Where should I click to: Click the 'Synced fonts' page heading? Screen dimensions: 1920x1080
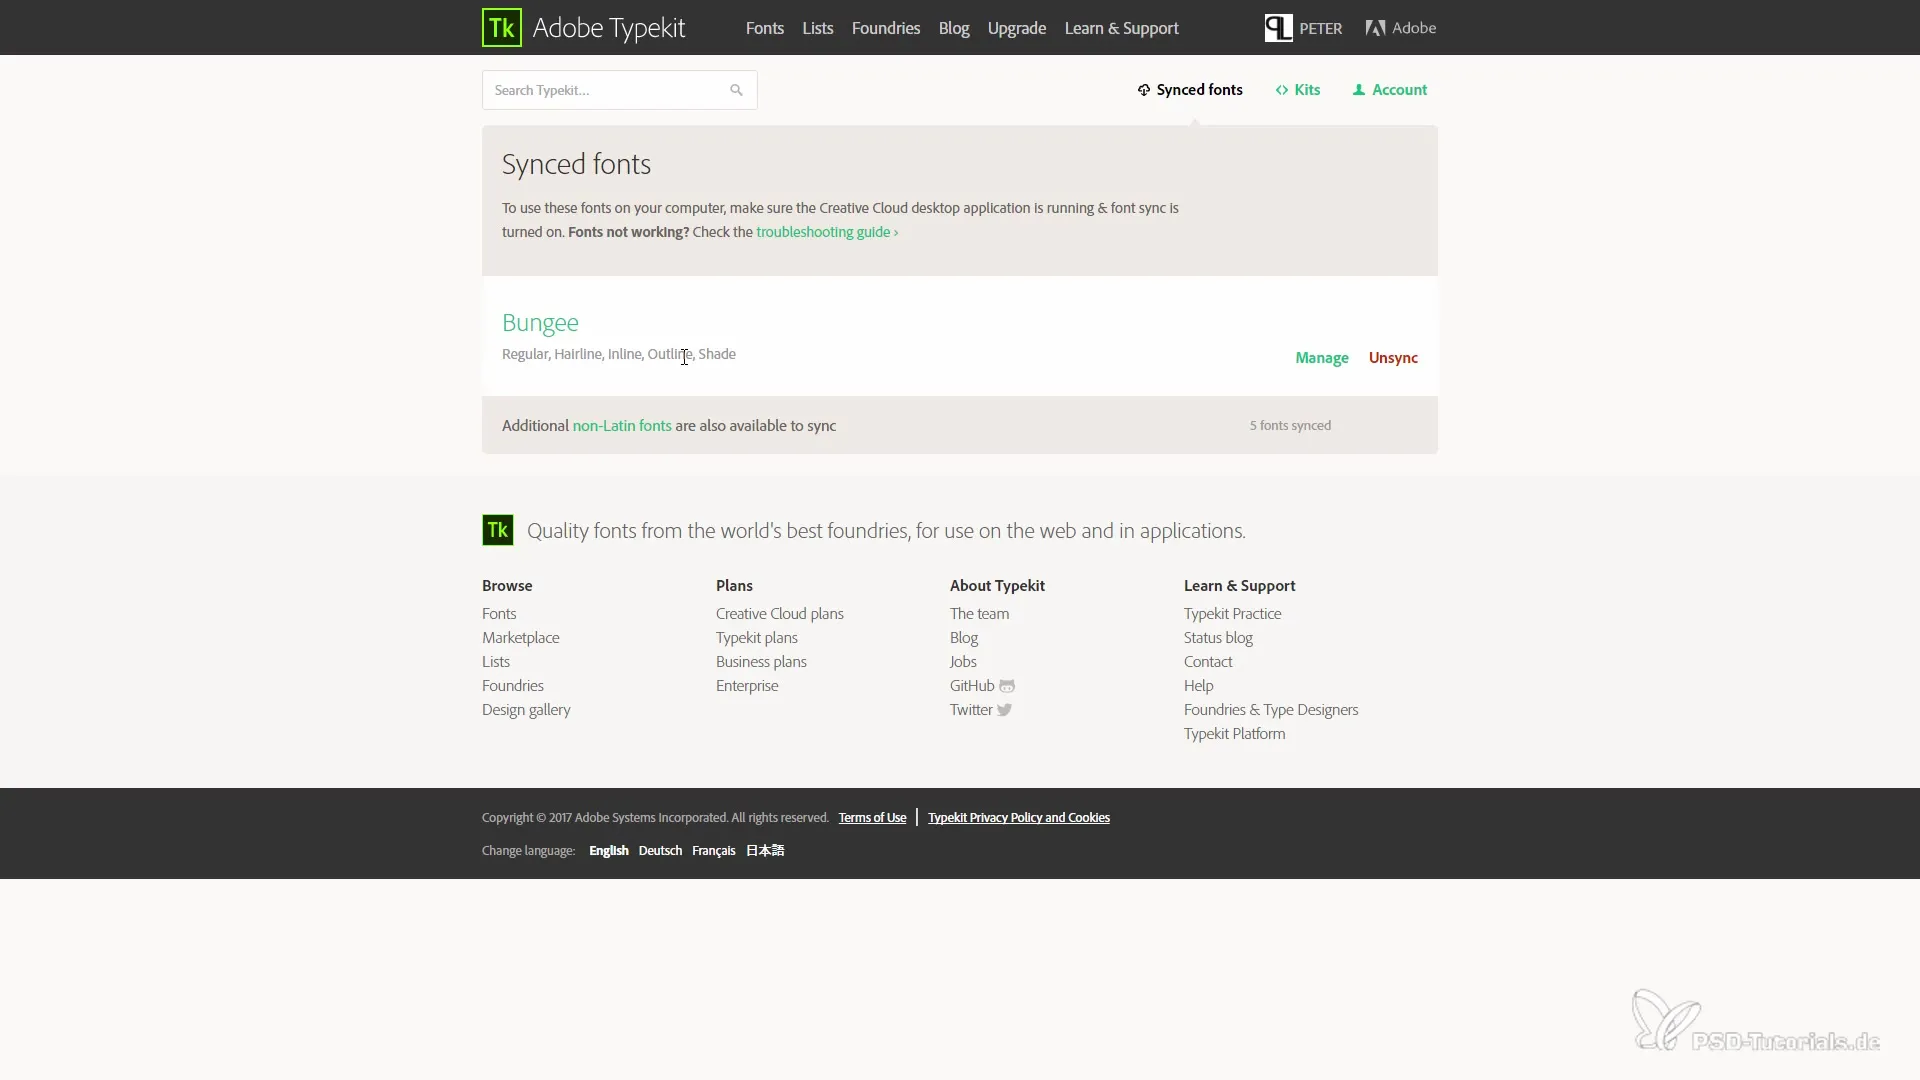point(576,164)
